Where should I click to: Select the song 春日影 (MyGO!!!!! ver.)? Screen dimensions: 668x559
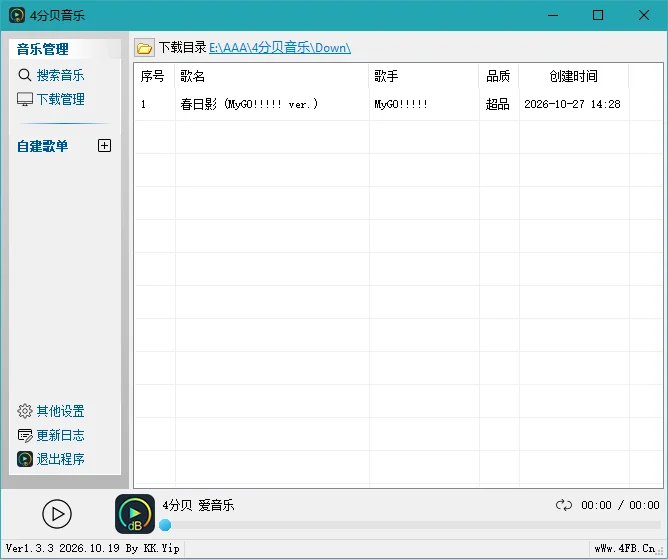(x=249, y=104)
